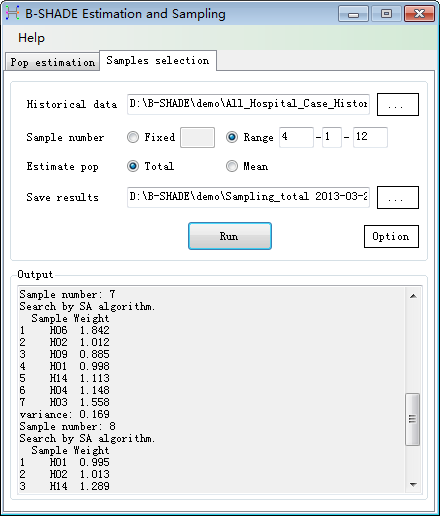
Task: Open the Help menu
Action: (x=31, y=38)
